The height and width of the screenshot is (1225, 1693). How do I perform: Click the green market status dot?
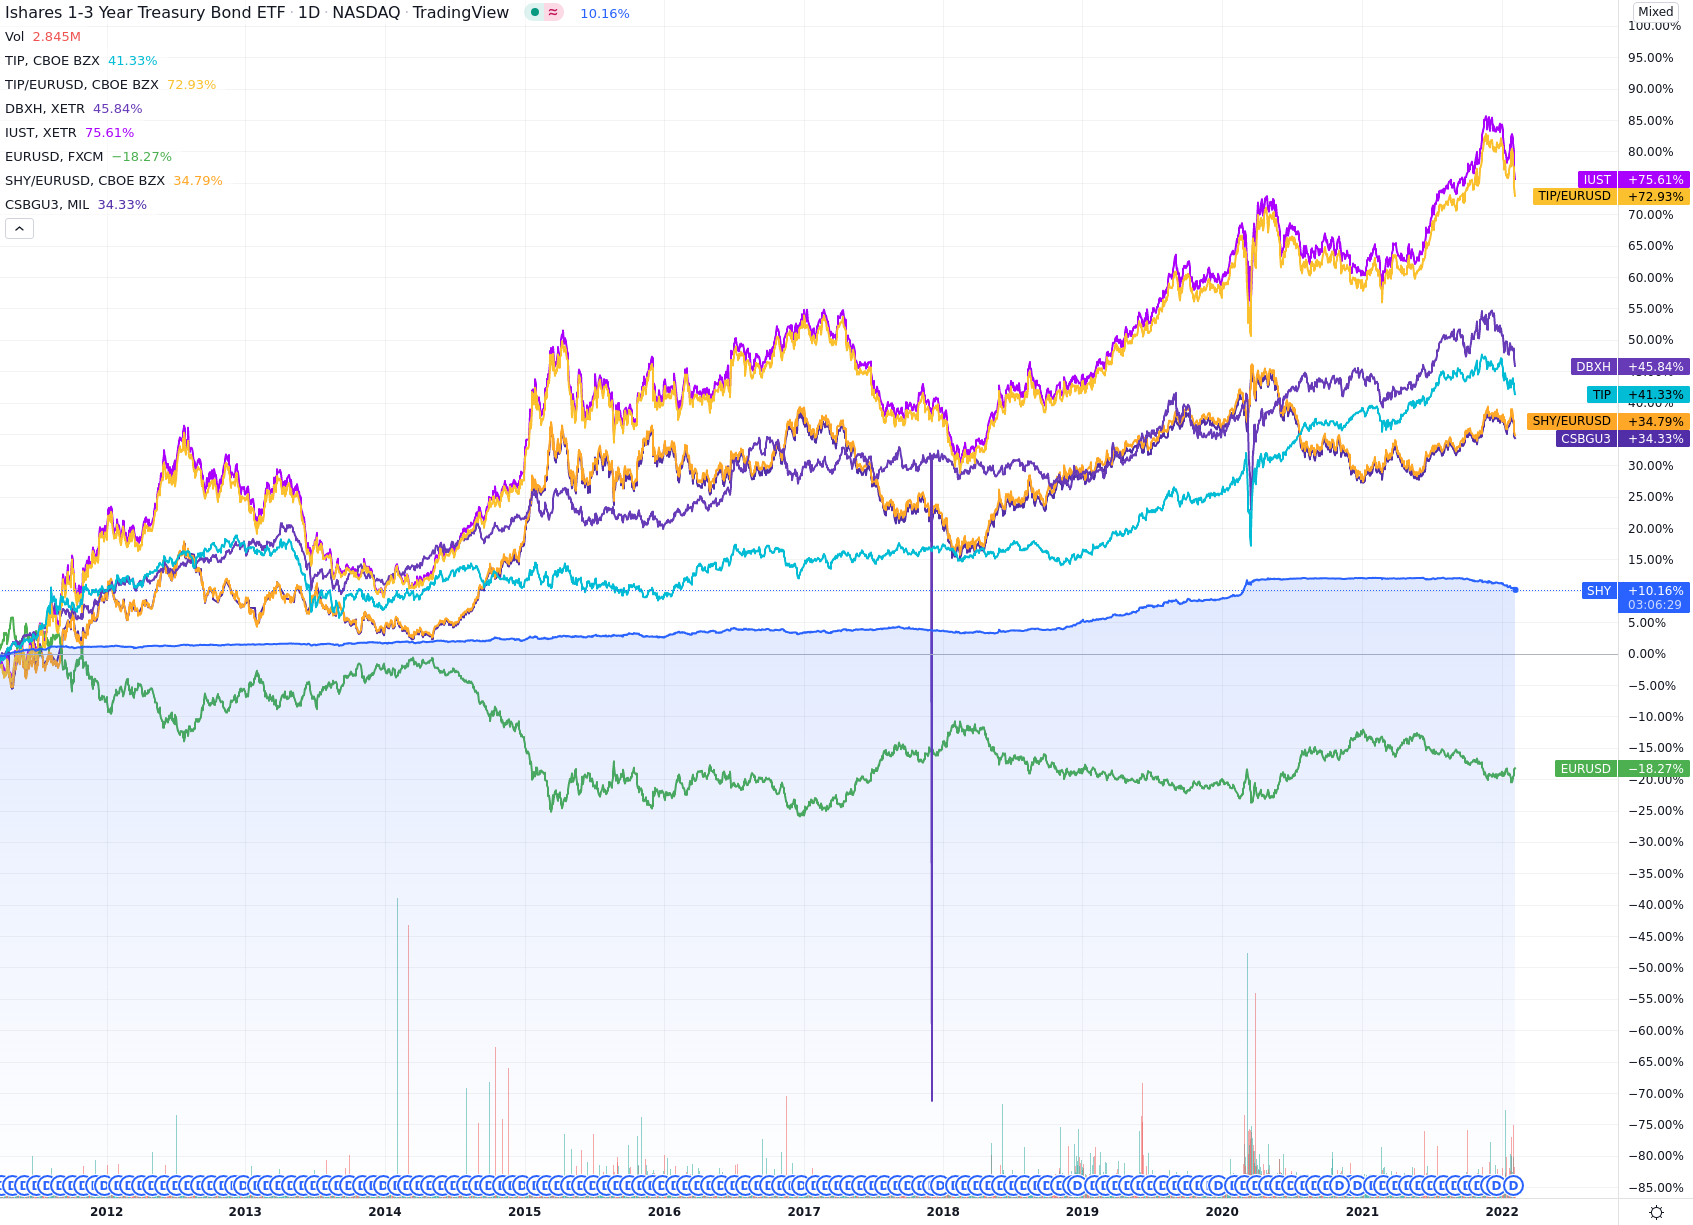coord(535,13)
